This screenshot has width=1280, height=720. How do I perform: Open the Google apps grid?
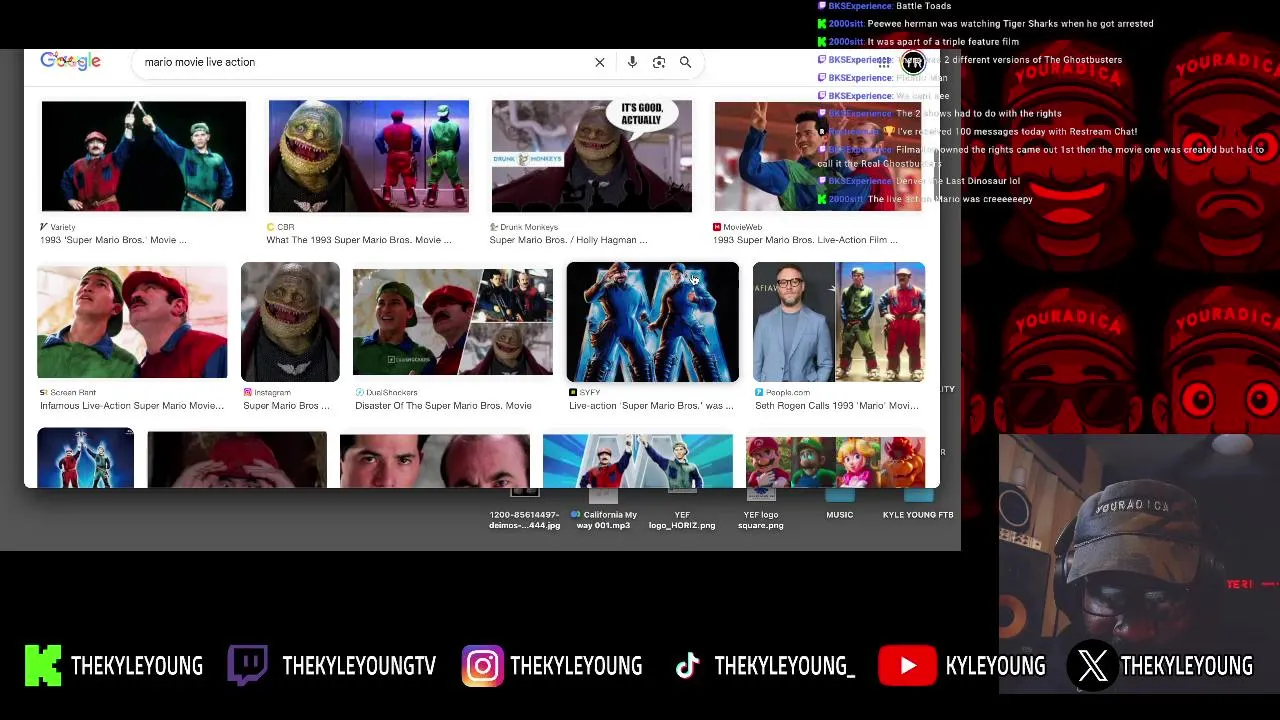(x=884, y=62)
